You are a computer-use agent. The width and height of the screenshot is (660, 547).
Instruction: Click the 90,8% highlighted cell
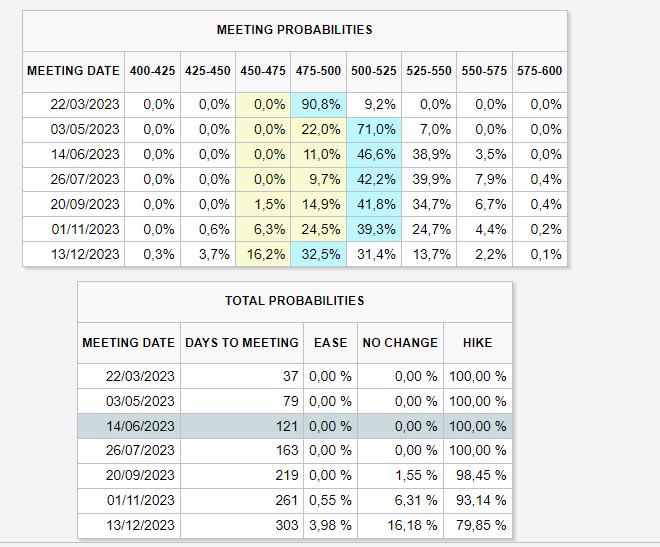click(x=318, y=105)
